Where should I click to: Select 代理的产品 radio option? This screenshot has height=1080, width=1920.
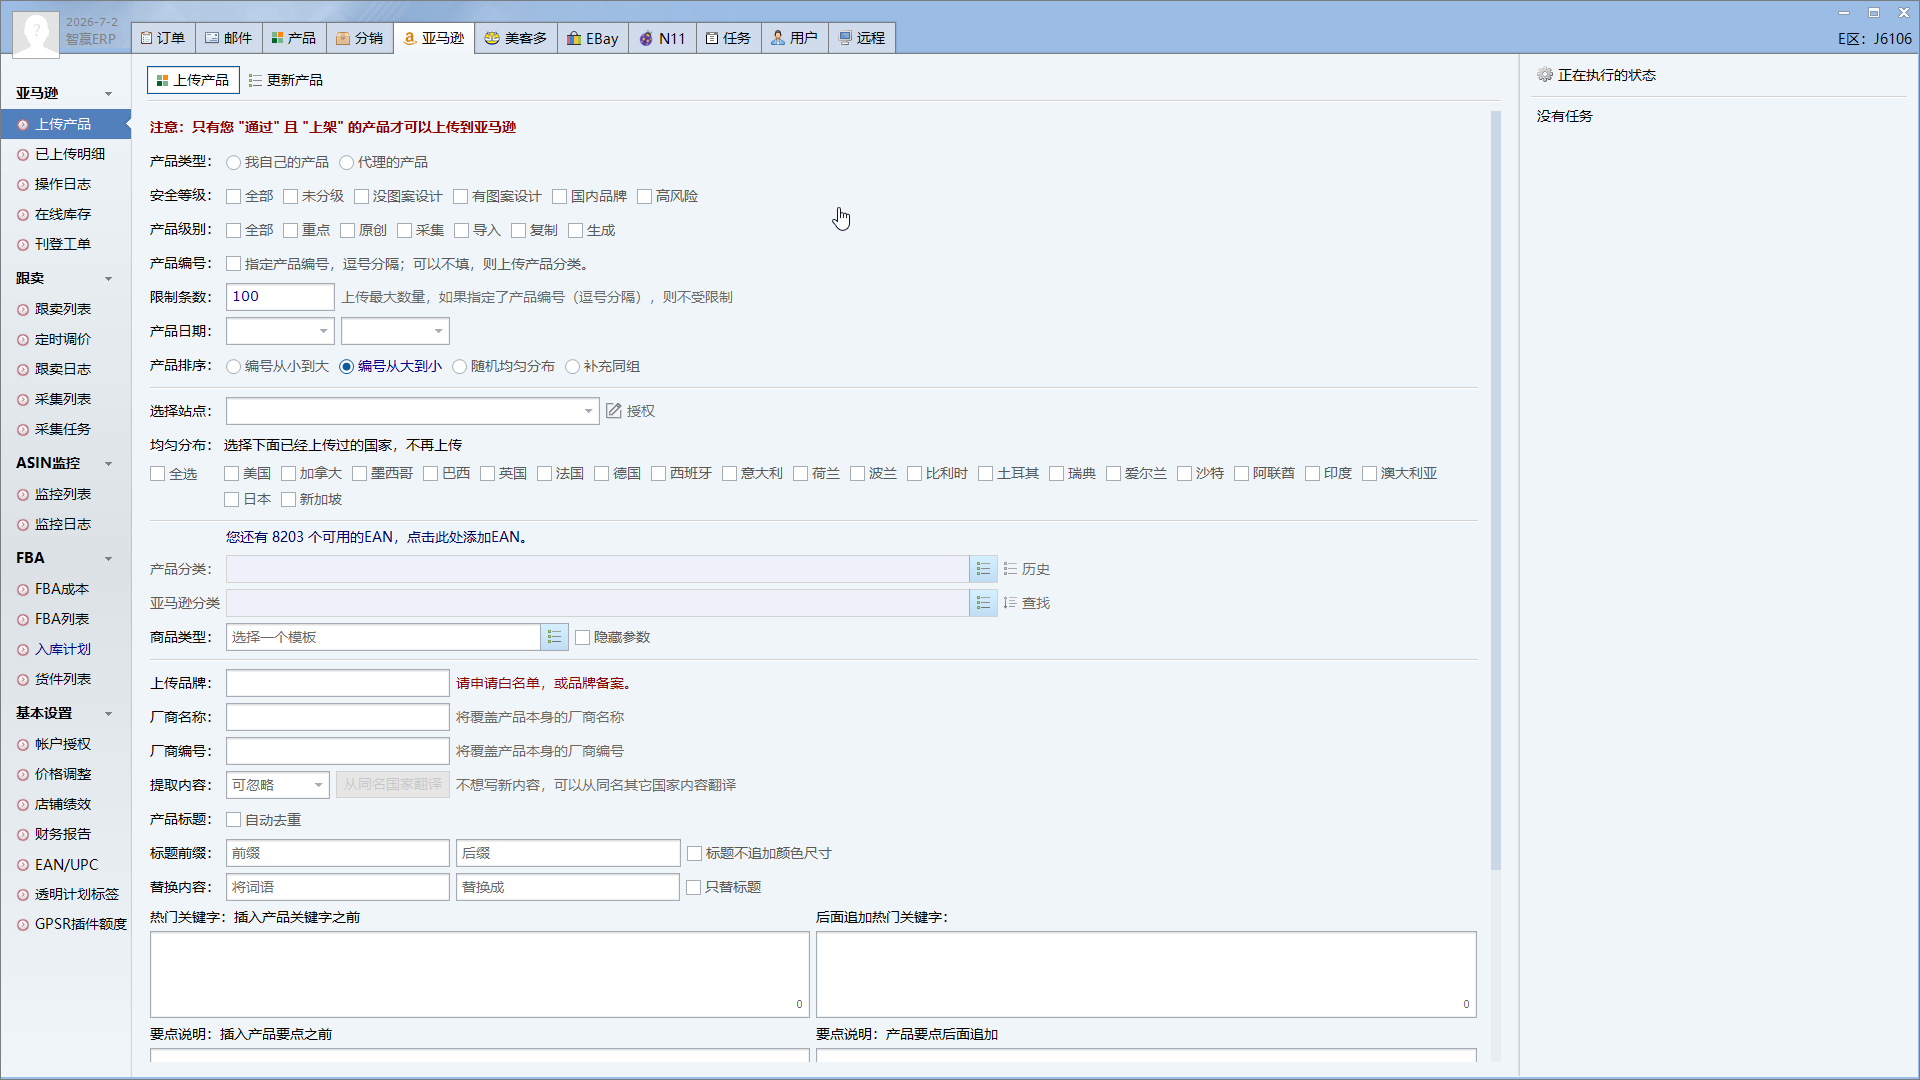coord(346,163)
